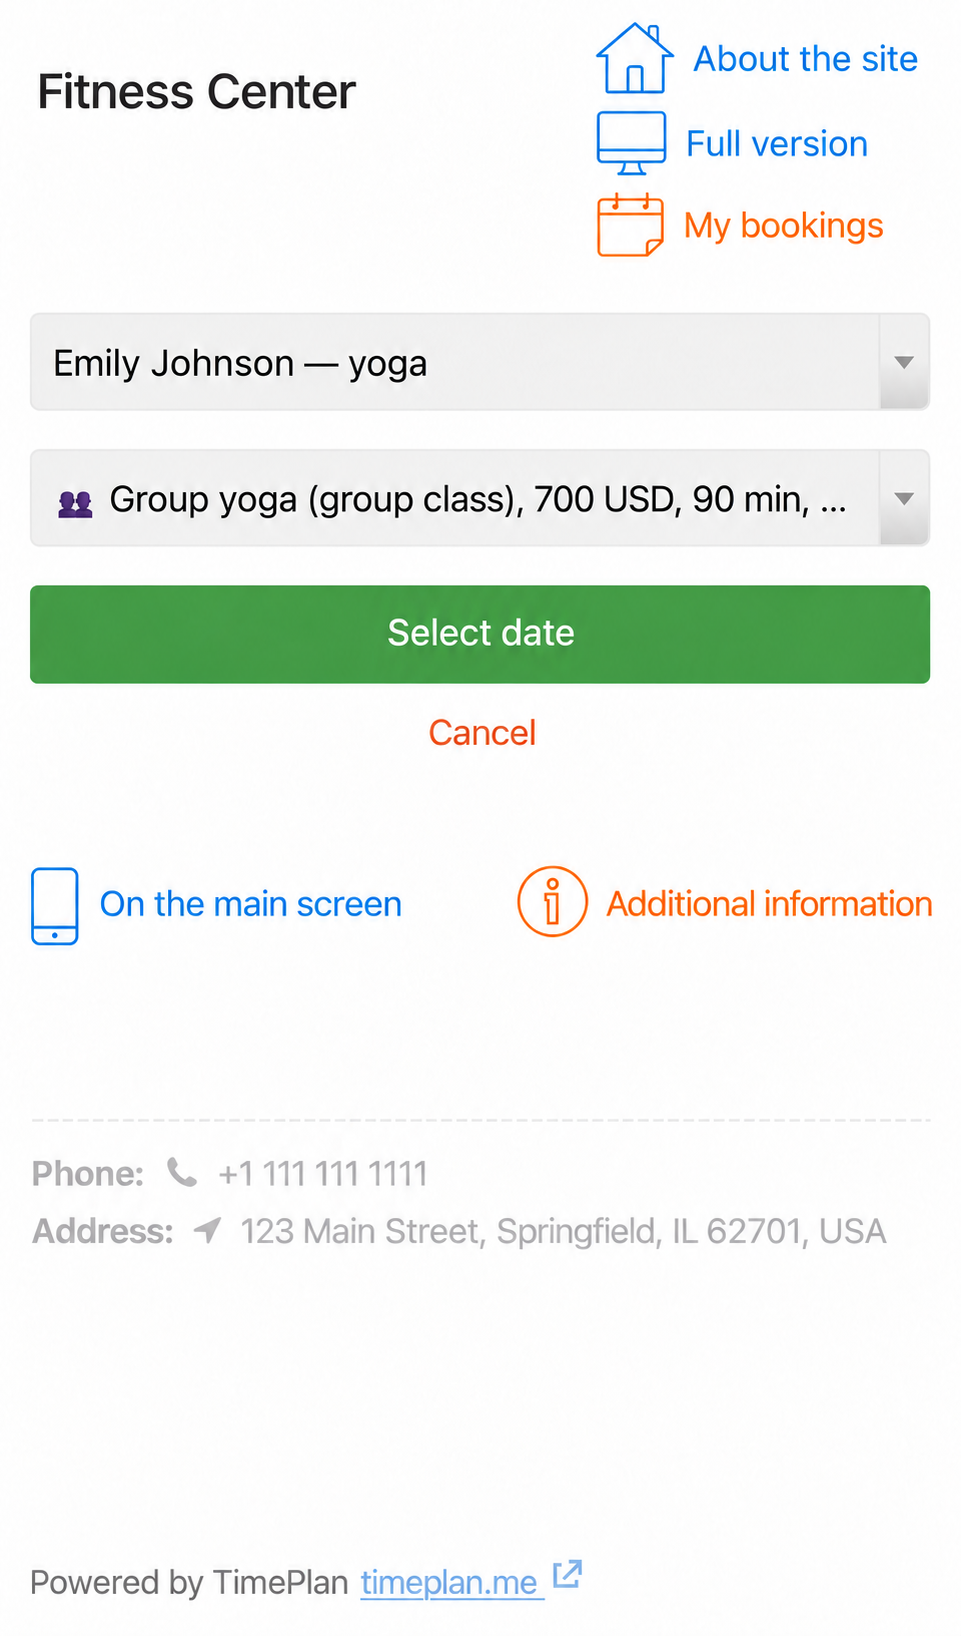This screenshot has width=961, height=1636.
Task: Click the house icon beside About the site
Action: pyautogui.click(x=634, y=58)
